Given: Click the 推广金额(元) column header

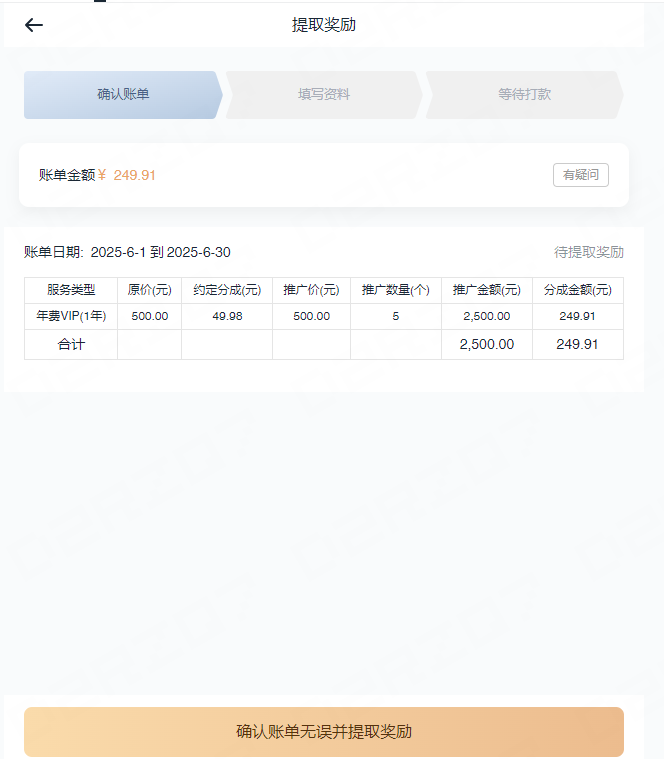Looking at the screenshot, I should (486, 290).
